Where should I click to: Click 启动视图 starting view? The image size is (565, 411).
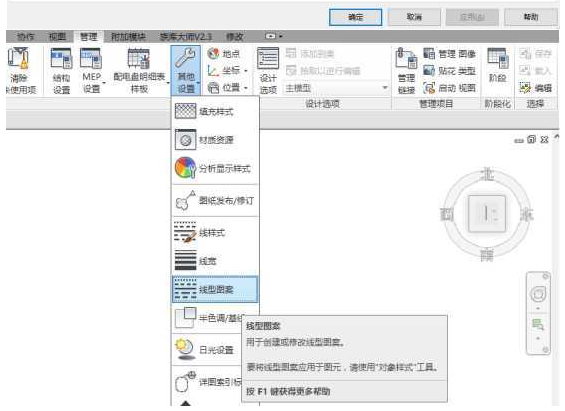pos(449,88)
